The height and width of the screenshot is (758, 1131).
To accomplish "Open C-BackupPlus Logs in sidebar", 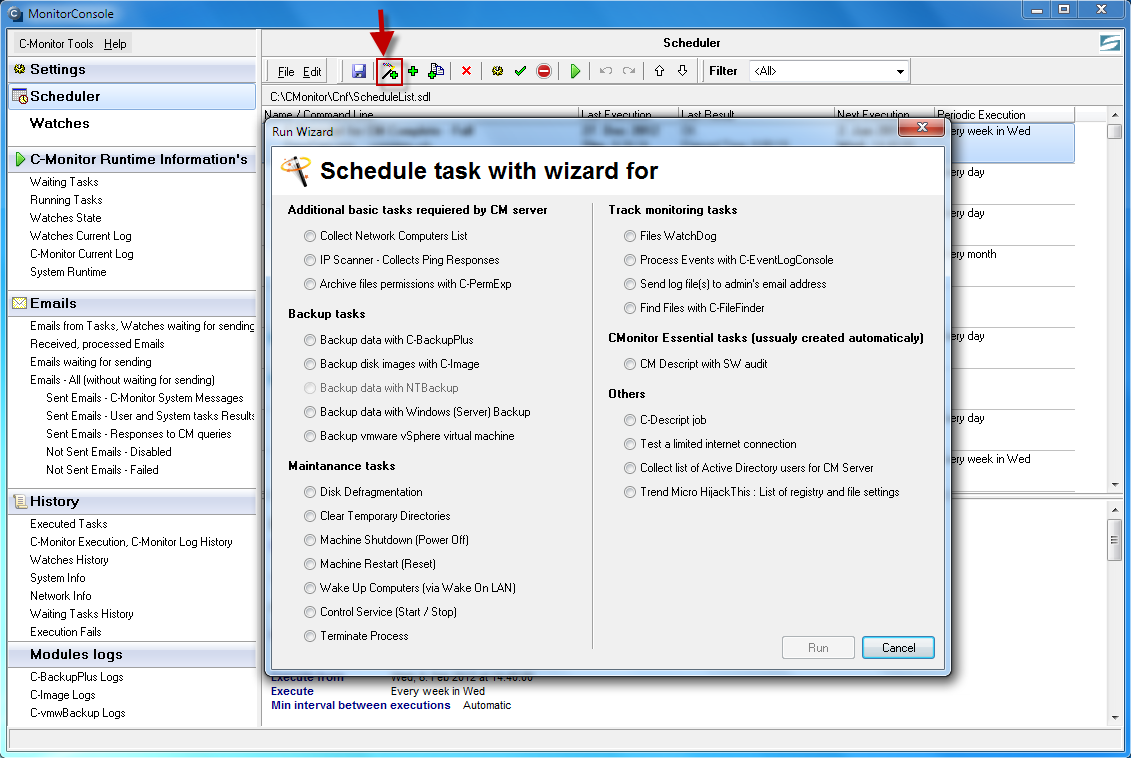I will (76, 677).
